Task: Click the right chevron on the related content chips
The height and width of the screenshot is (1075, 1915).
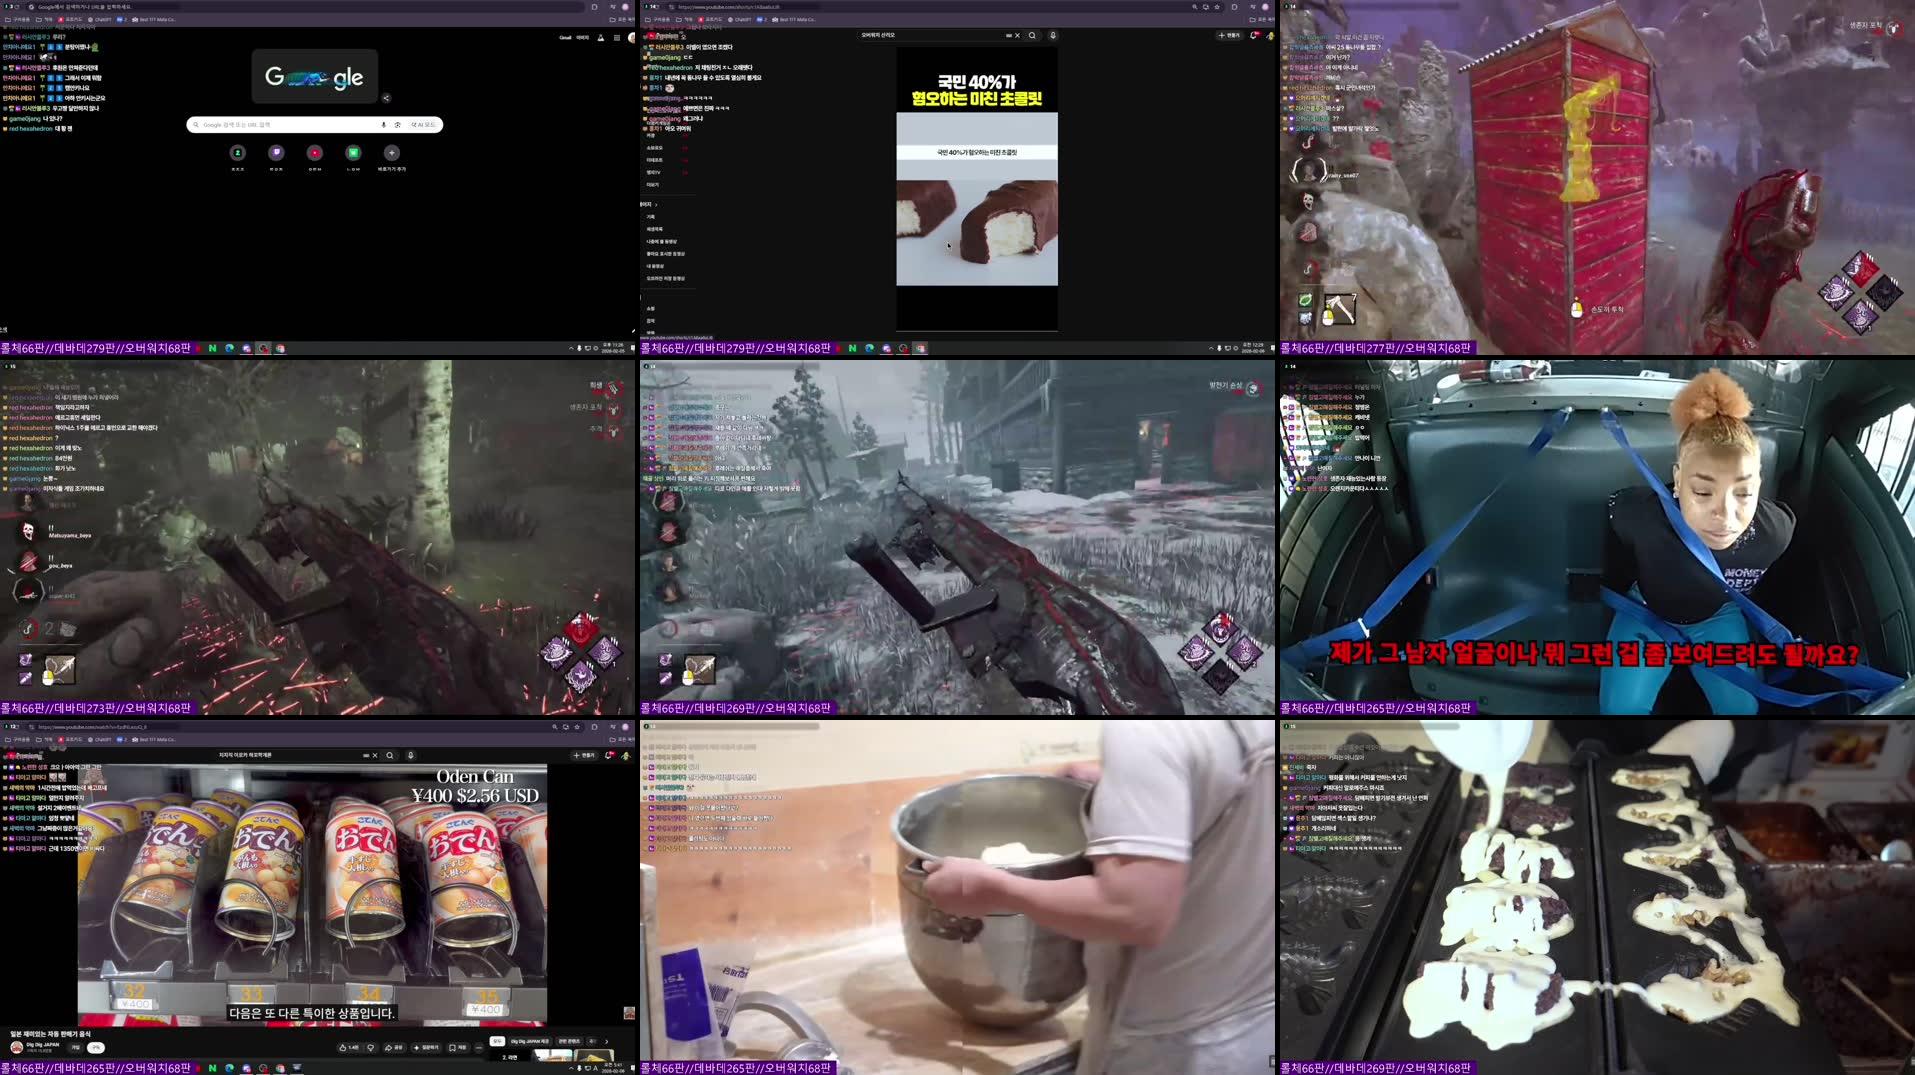Action: pos(607,1042)
